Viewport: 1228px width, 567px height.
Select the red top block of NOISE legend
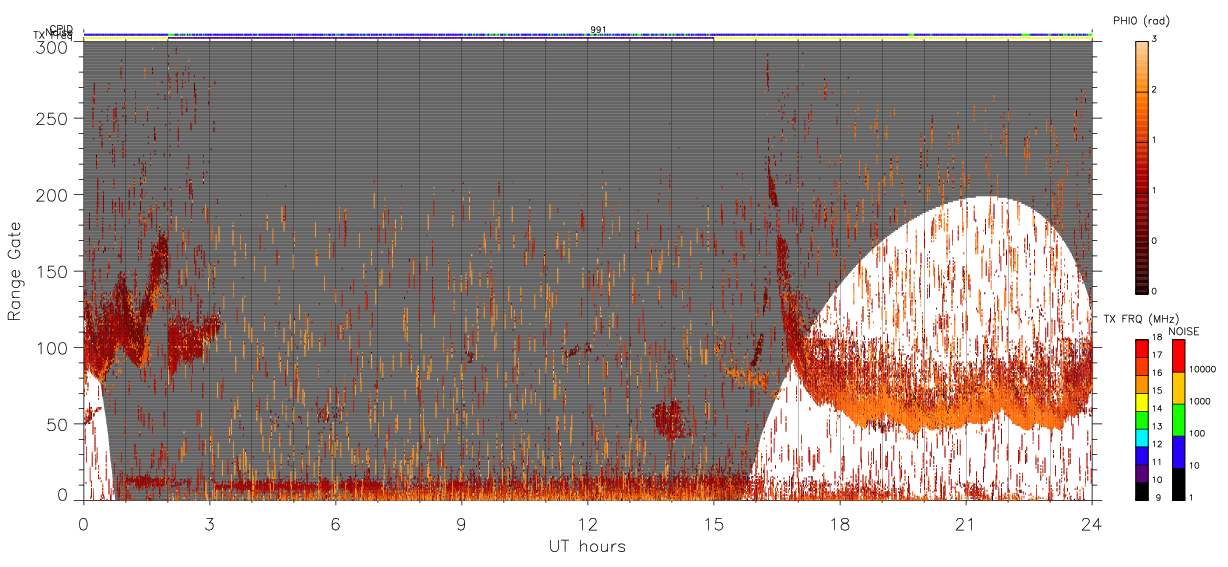click(1178, 356)
